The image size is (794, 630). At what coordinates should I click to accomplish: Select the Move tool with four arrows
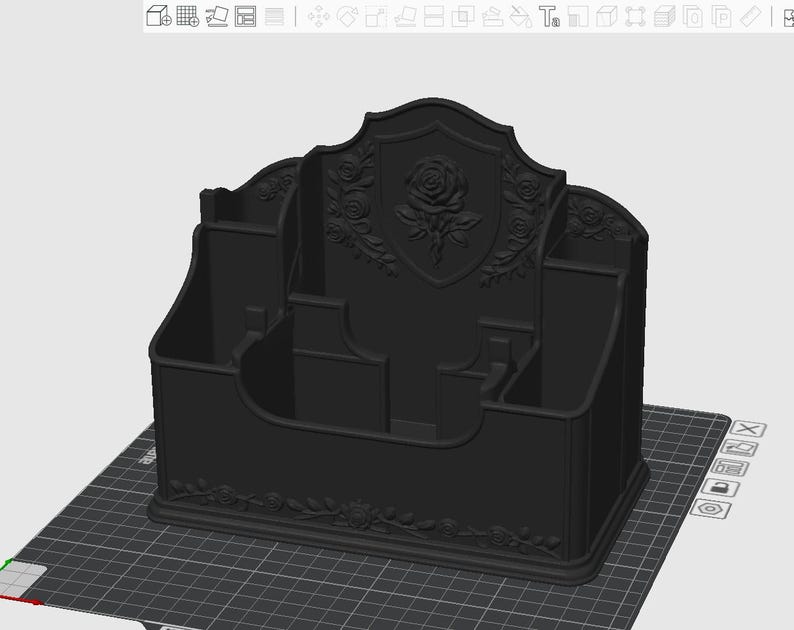319,17
